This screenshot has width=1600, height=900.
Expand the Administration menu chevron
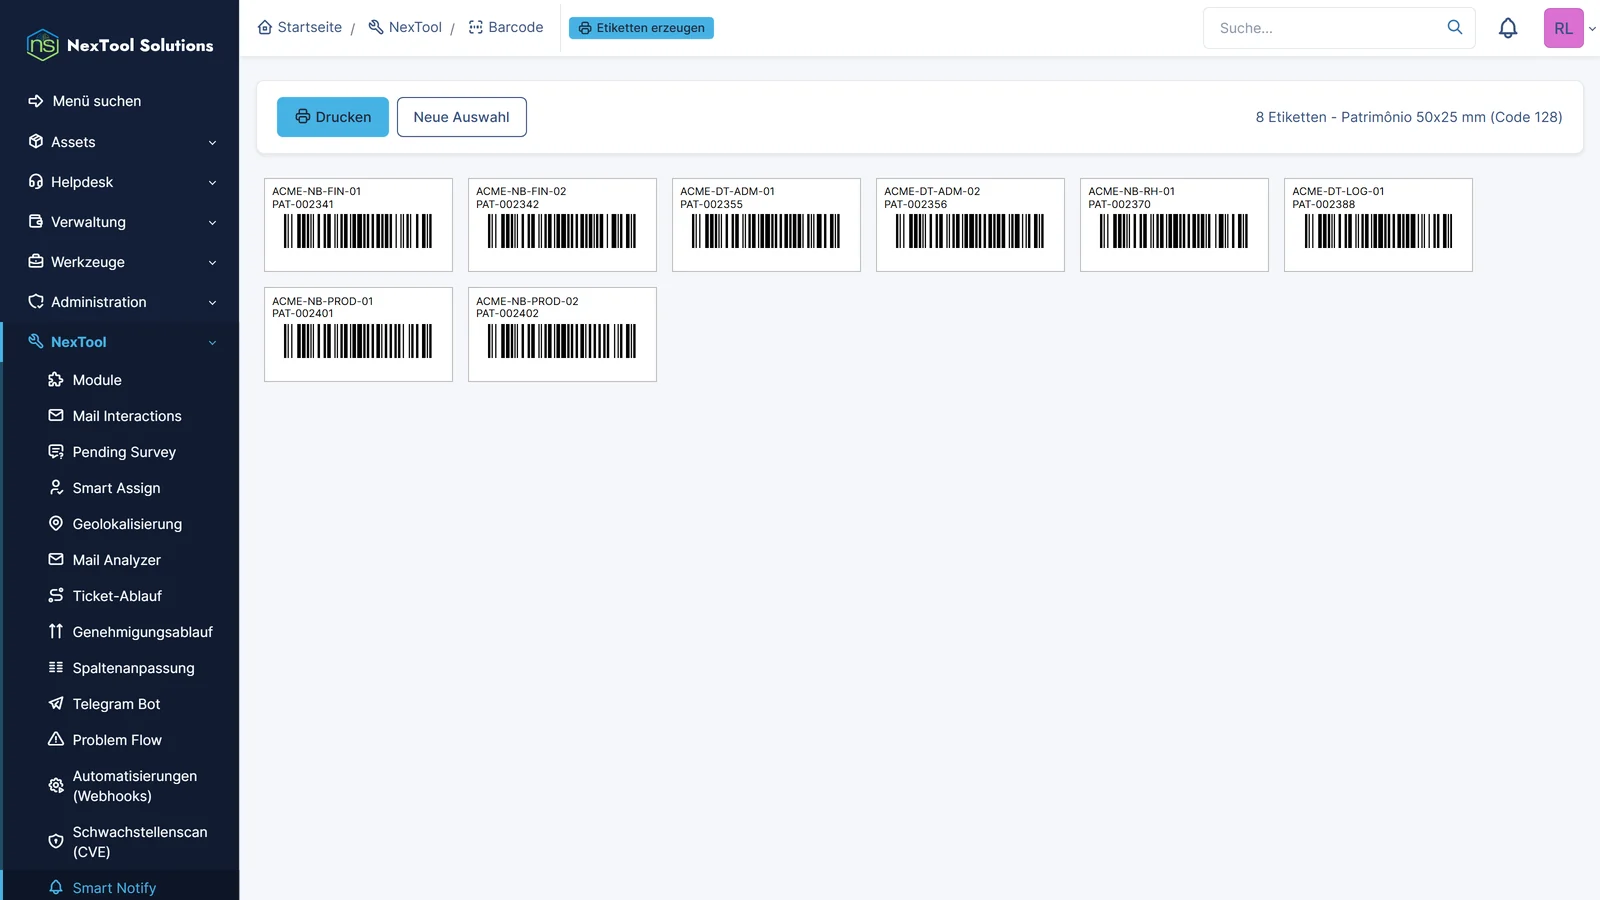pyautogui.click(x=212, y=303)
